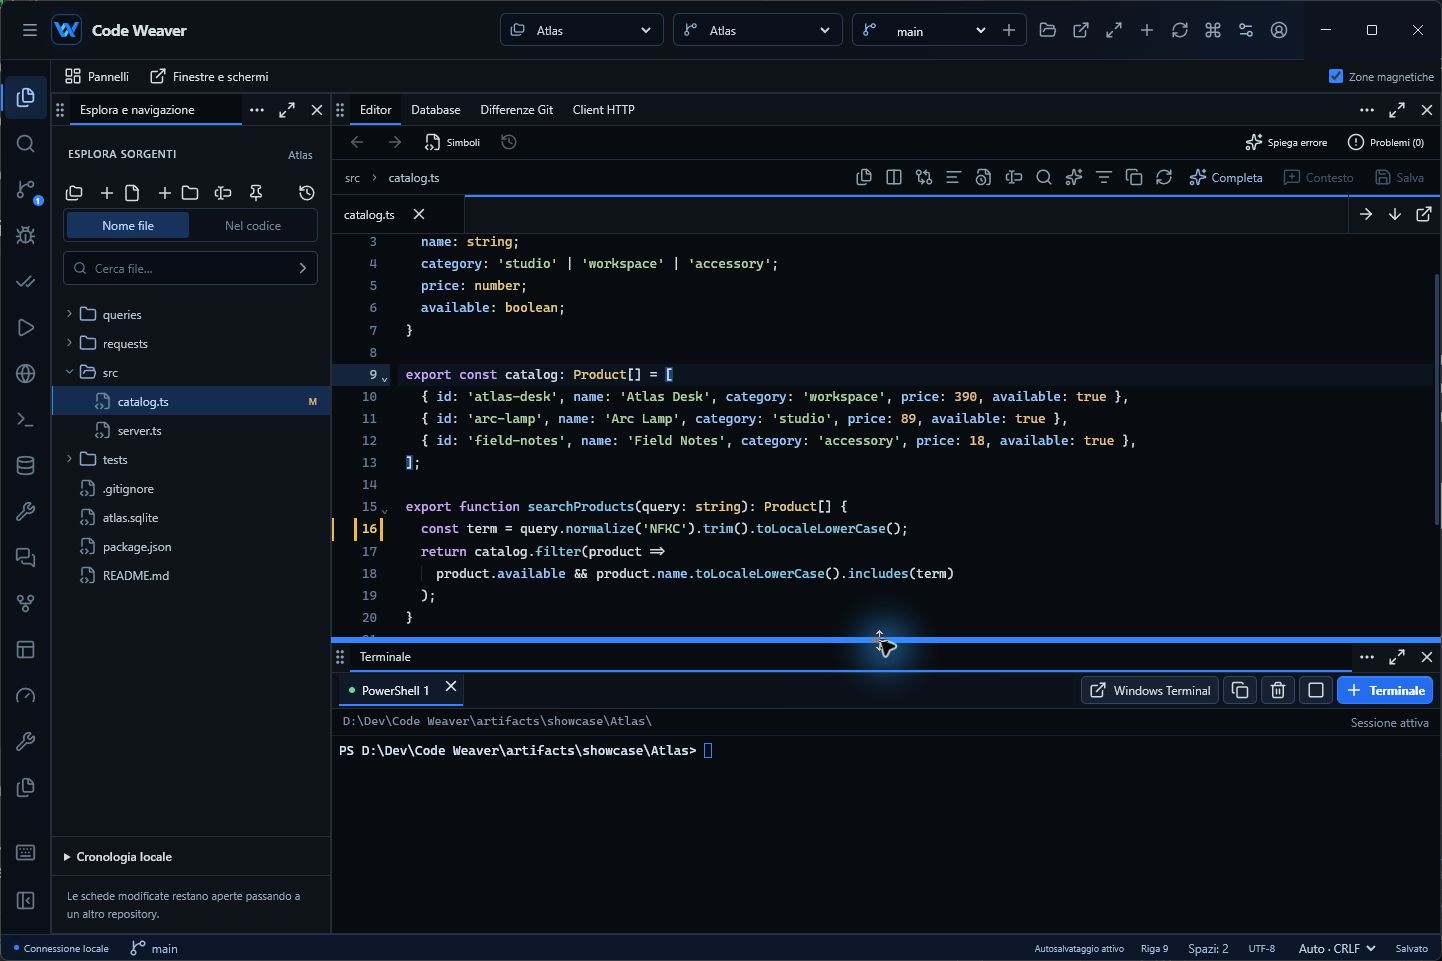Open the Debug bug icon in sidebar
1442x961 pixels.
(x=26, y=236)
